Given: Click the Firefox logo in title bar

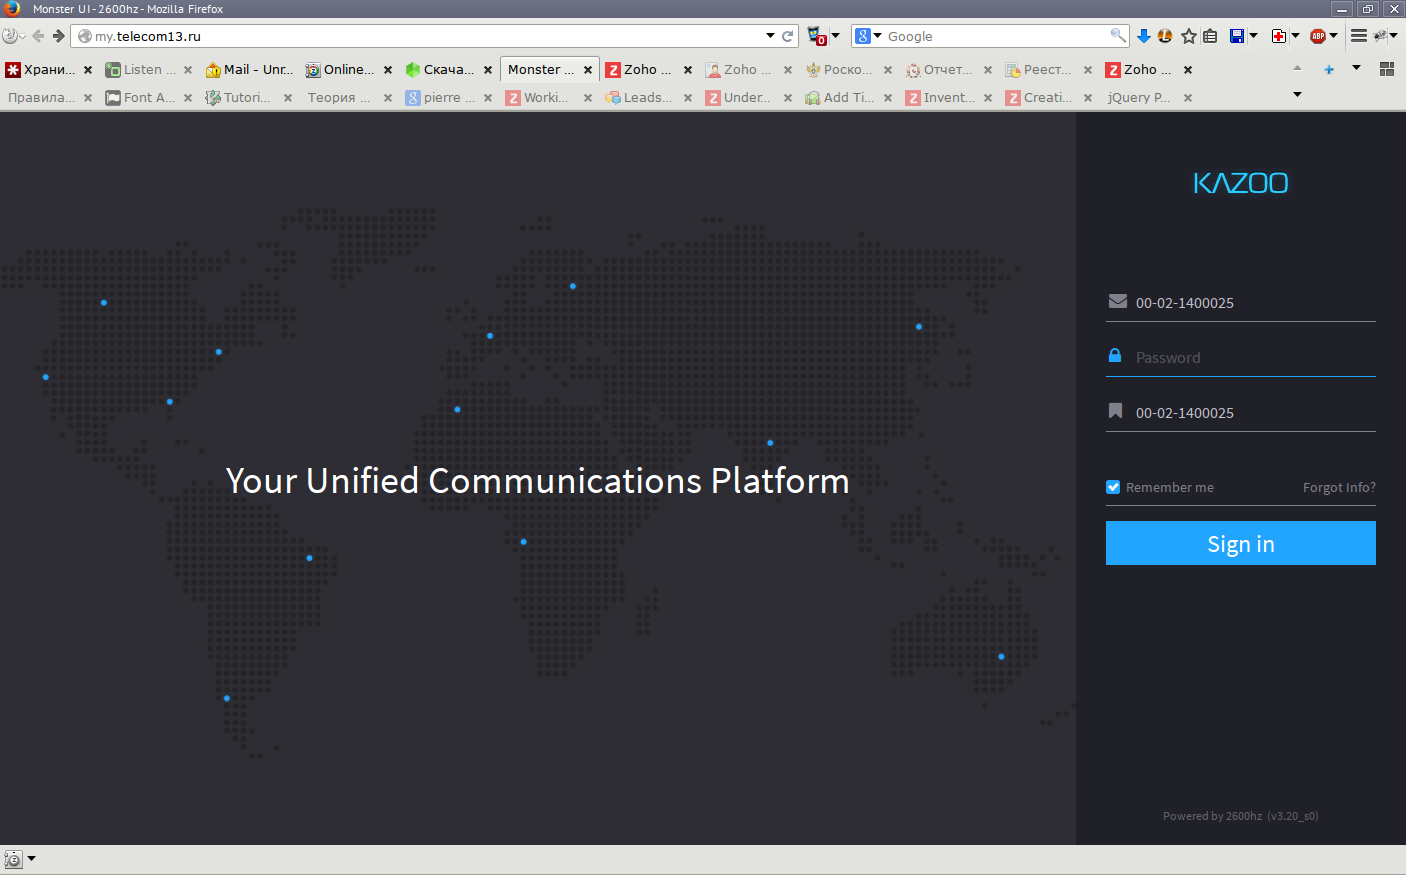Looking at the screenshot, I should tap(12, 8).
